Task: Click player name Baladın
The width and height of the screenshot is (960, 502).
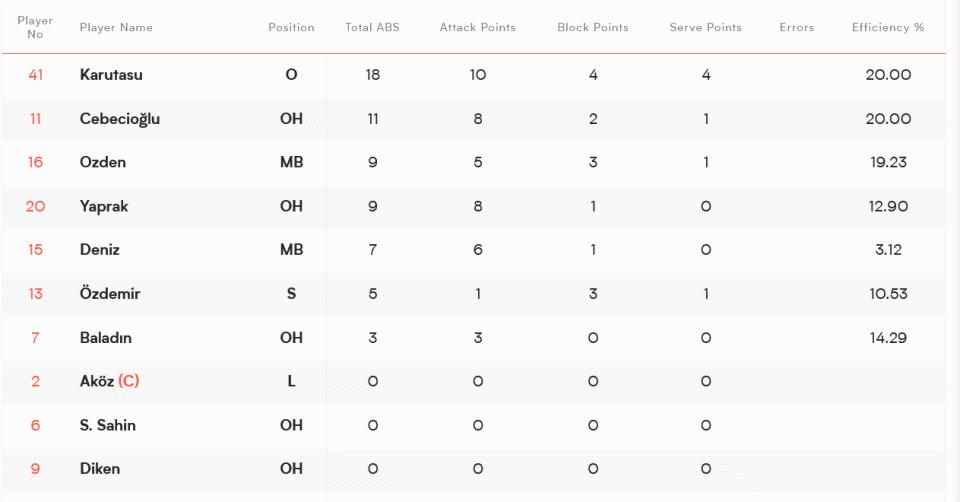Action: (x=105, y=338)
